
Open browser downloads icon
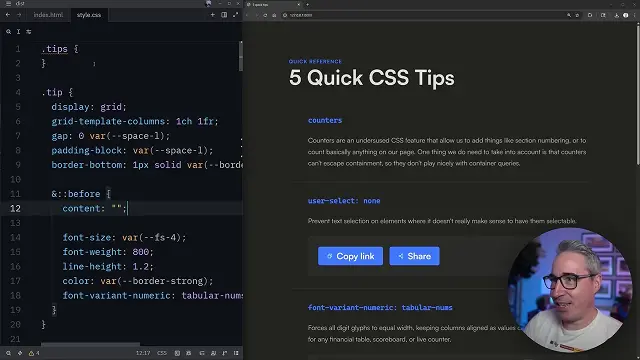(x=616, y=15)
